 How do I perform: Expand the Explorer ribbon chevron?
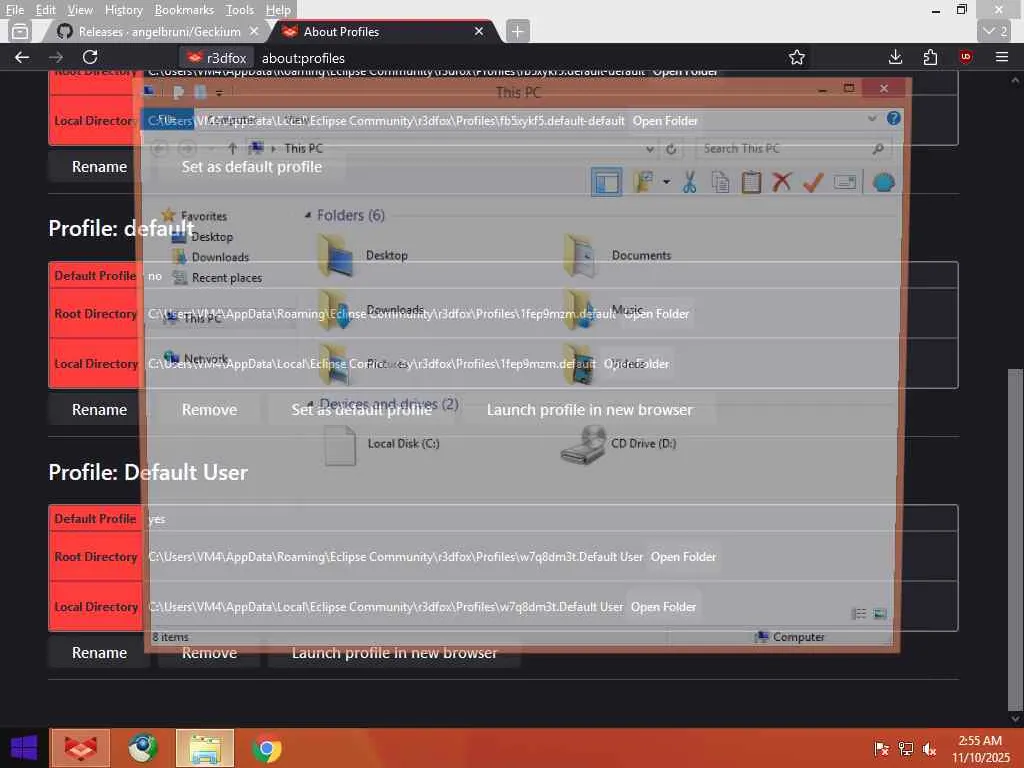[x=872, y=119]
